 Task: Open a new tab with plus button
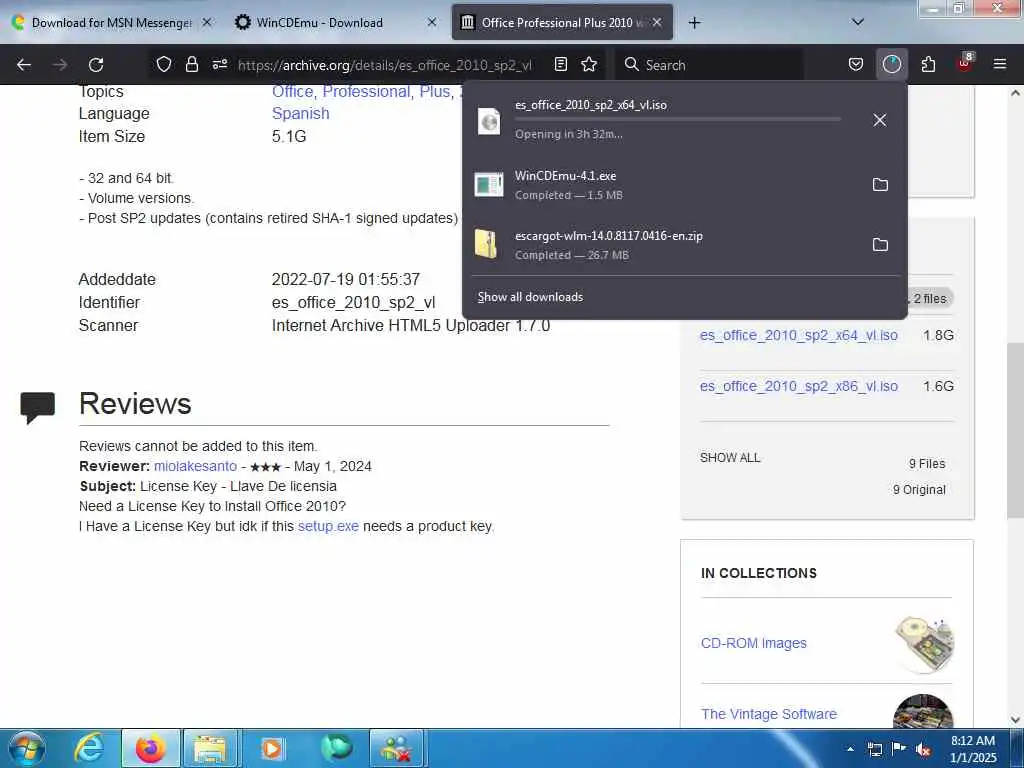(x=694, y=23)
